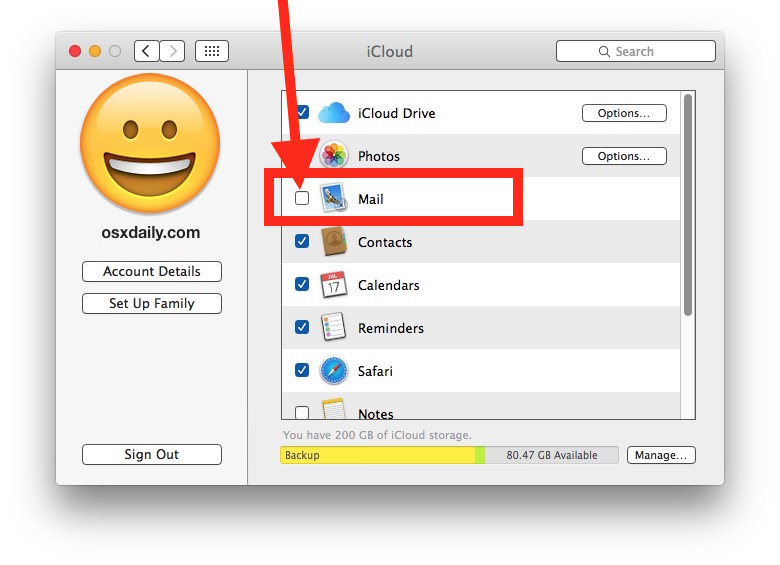Click the Safari label
The width and height of the screenshot is (780, 565).
click(x=375, y=371)
